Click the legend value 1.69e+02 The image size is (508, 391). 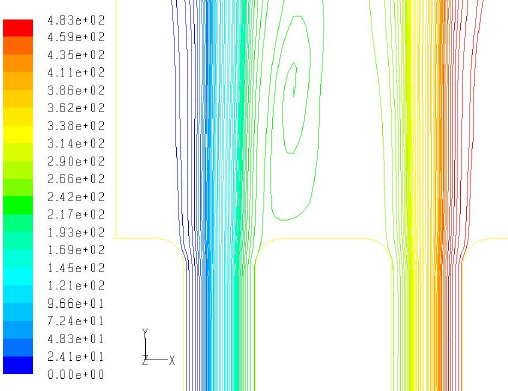coord(76,250)
